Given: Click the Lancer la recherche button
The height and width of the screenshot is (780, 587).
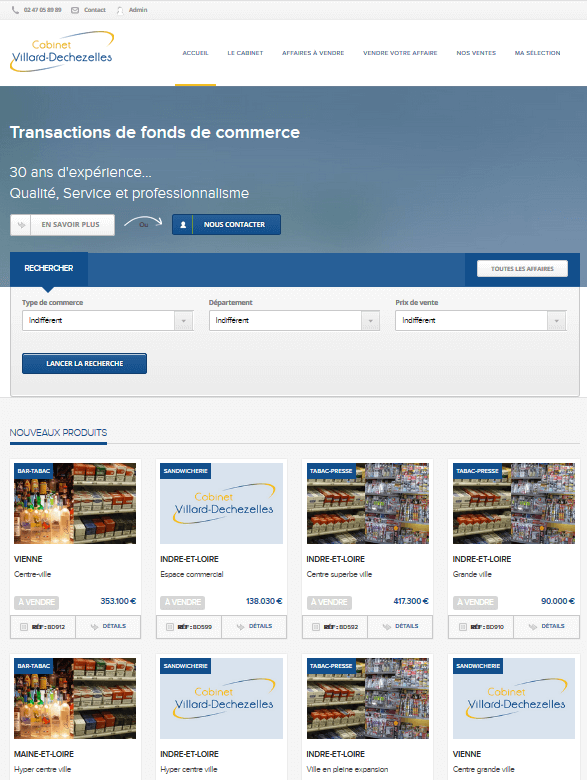Looking at the screenshot, I should point(85,364).
